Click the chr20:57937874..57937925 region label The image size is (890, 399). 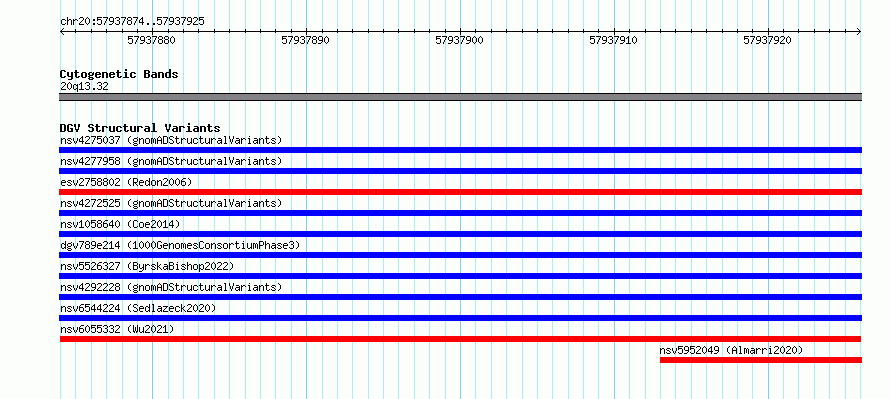[x=132, y=22]
